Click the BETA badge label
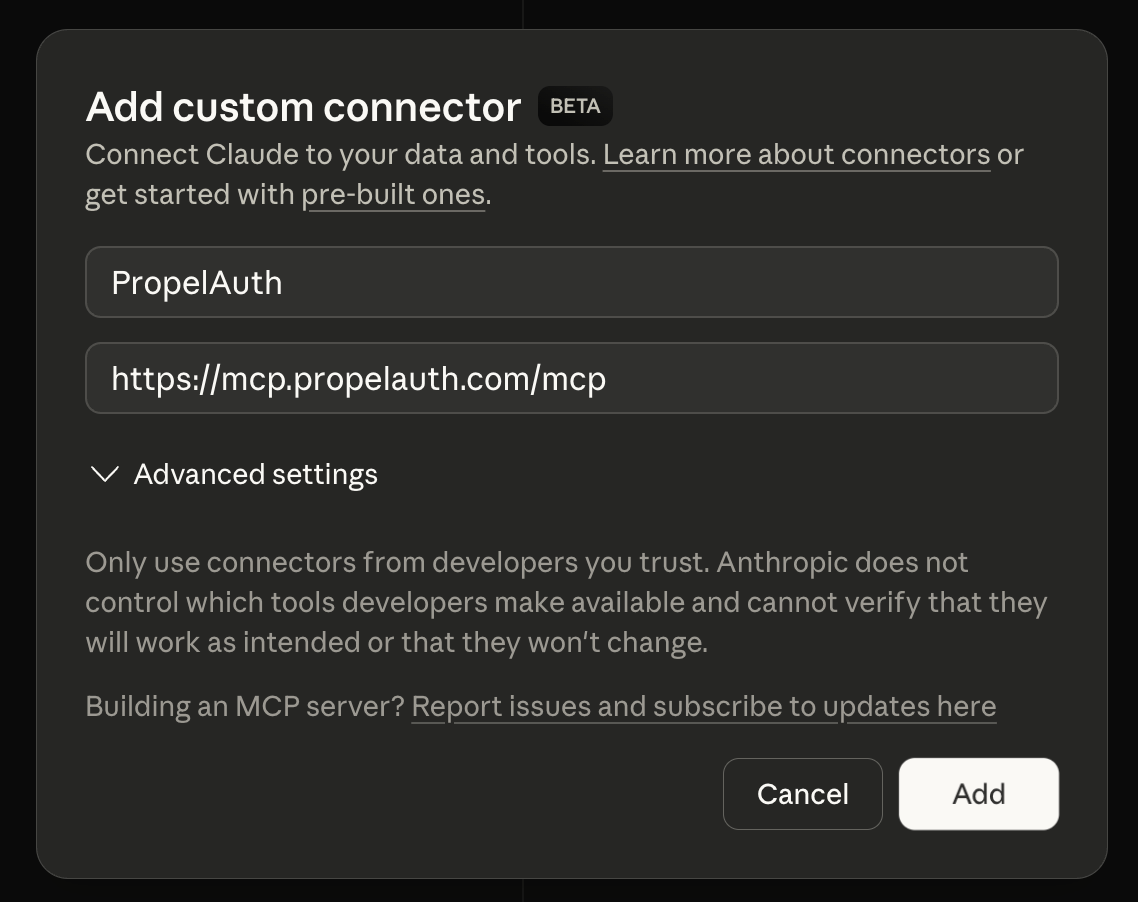 pos(574,106)
